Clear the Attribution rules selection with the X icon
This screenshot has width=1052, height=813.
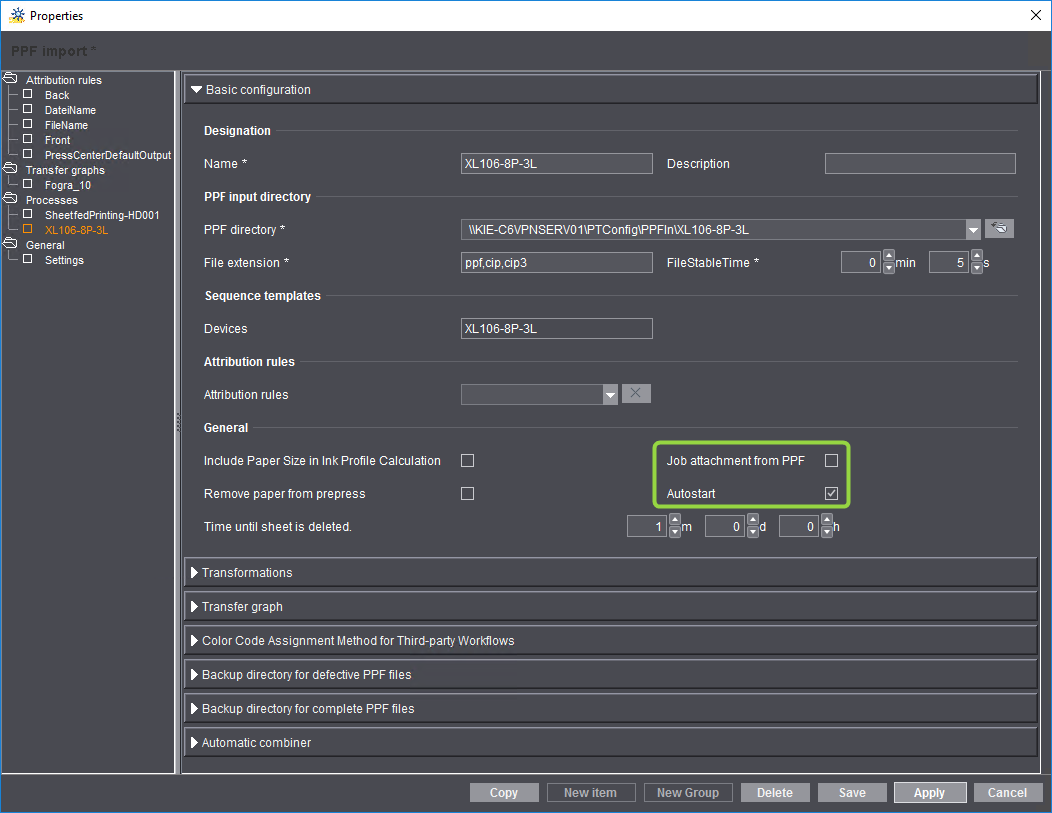pos(635,394)
